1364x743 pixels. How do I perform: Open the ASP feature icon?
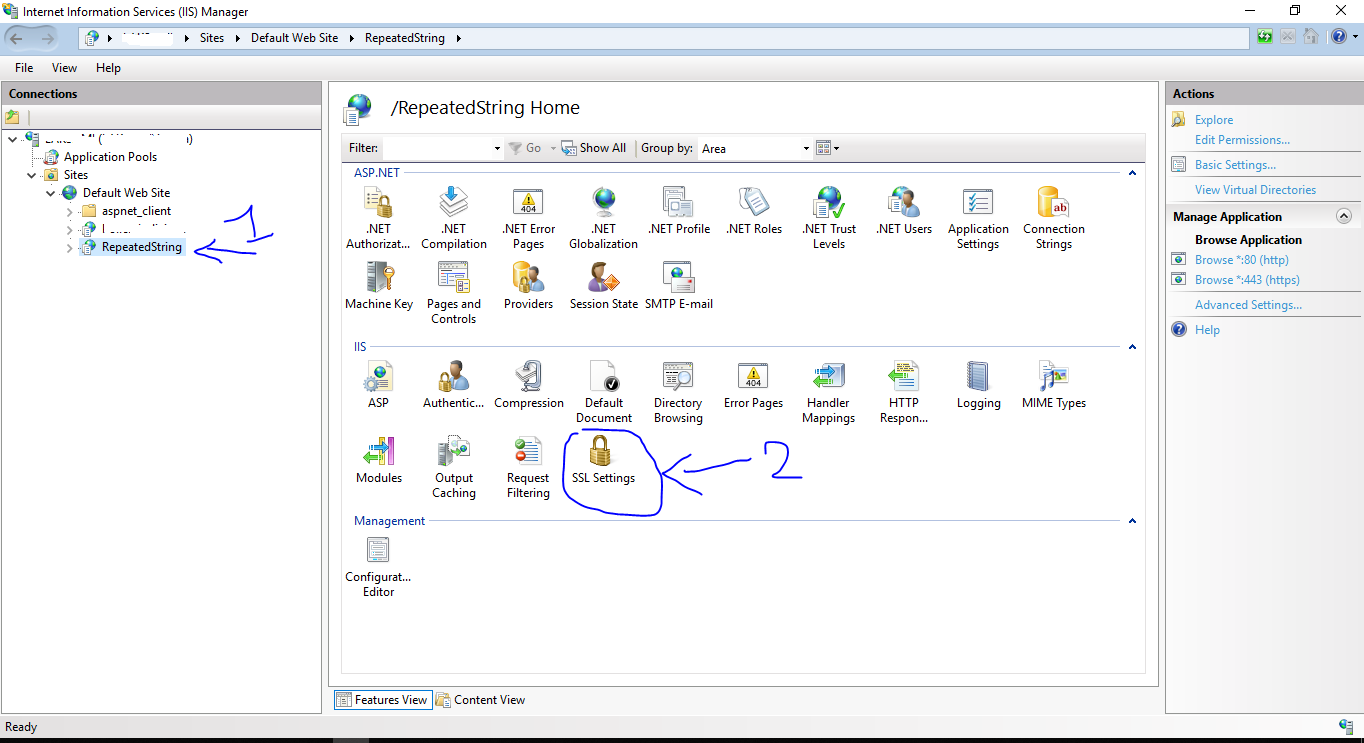[x=378, y=385]
